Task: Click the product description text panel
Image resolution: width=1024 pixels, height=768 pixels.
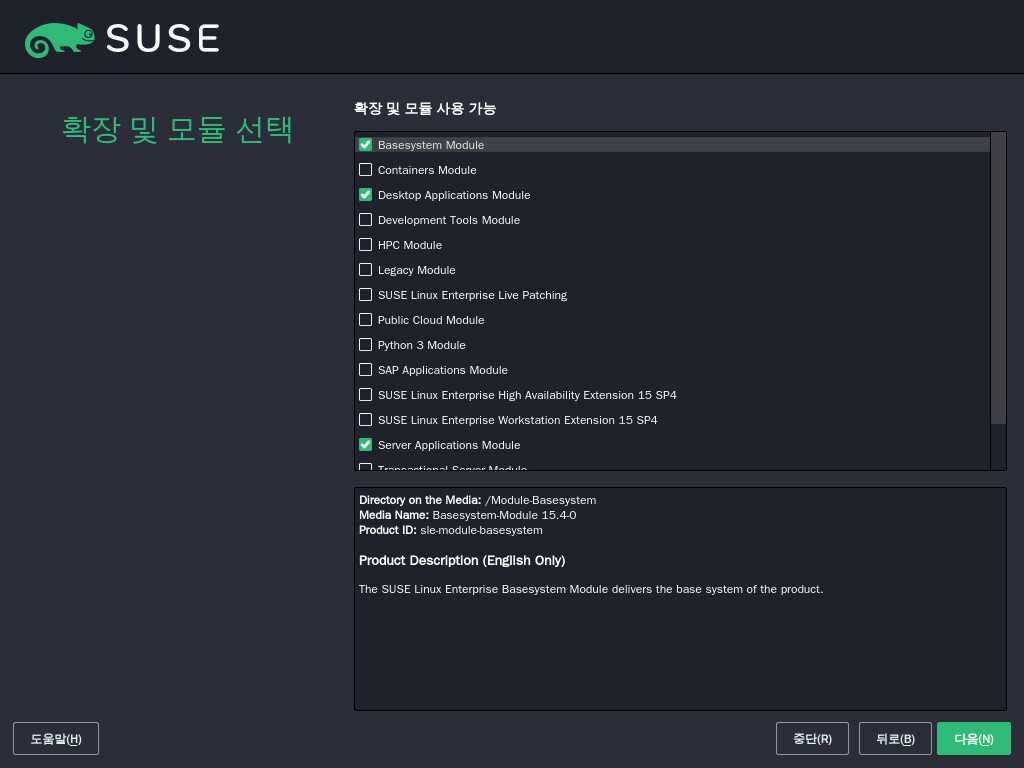Action: coord(680,640)
